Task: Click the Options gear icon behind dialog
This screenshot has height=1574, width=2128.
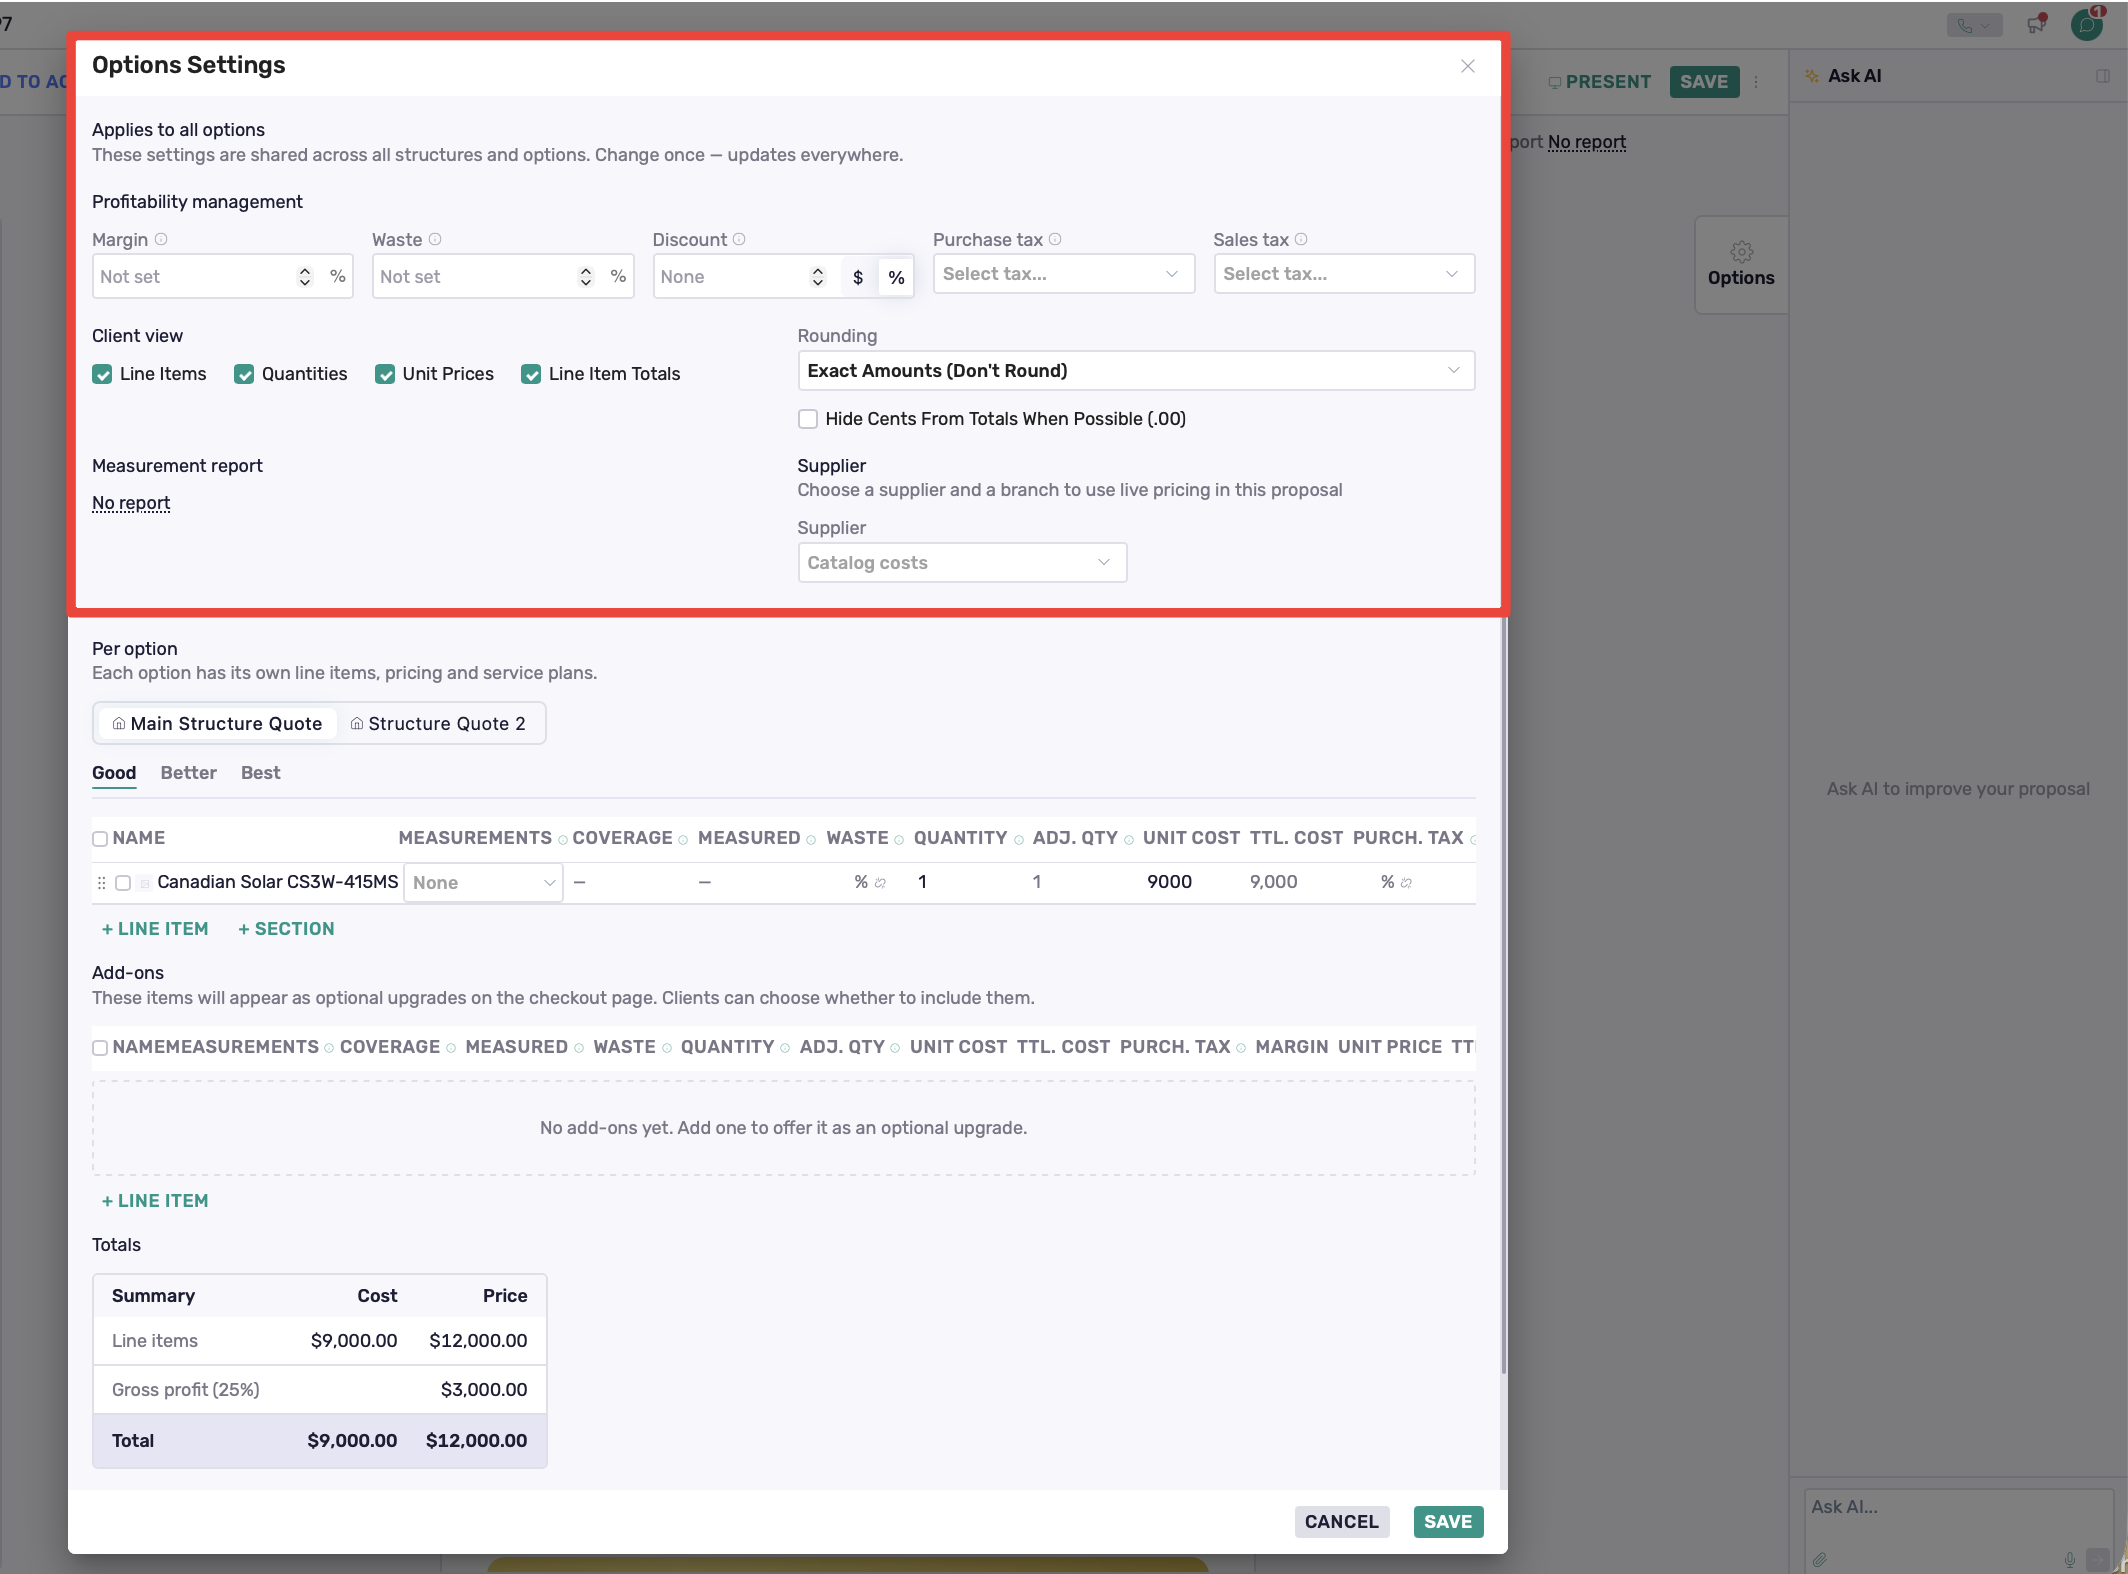Action: [1742, 252]
